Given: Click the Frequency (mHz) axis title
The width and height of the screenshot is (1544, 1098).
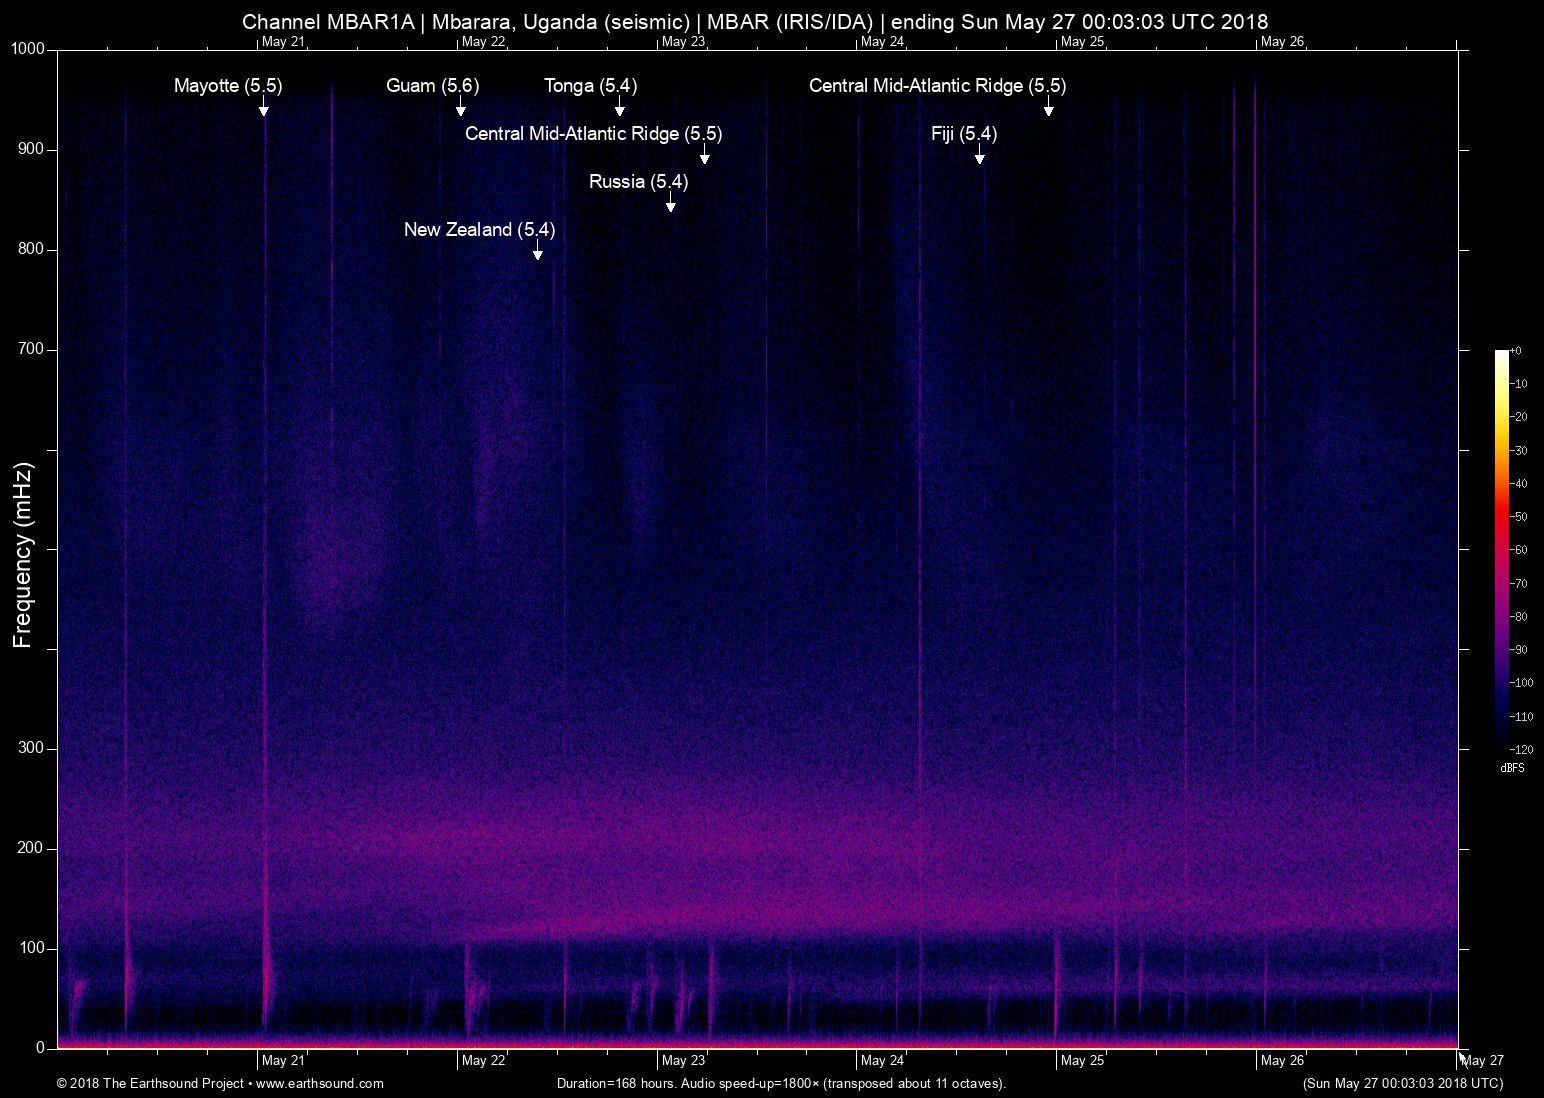Looking at the screenshot, I should 23,555.
